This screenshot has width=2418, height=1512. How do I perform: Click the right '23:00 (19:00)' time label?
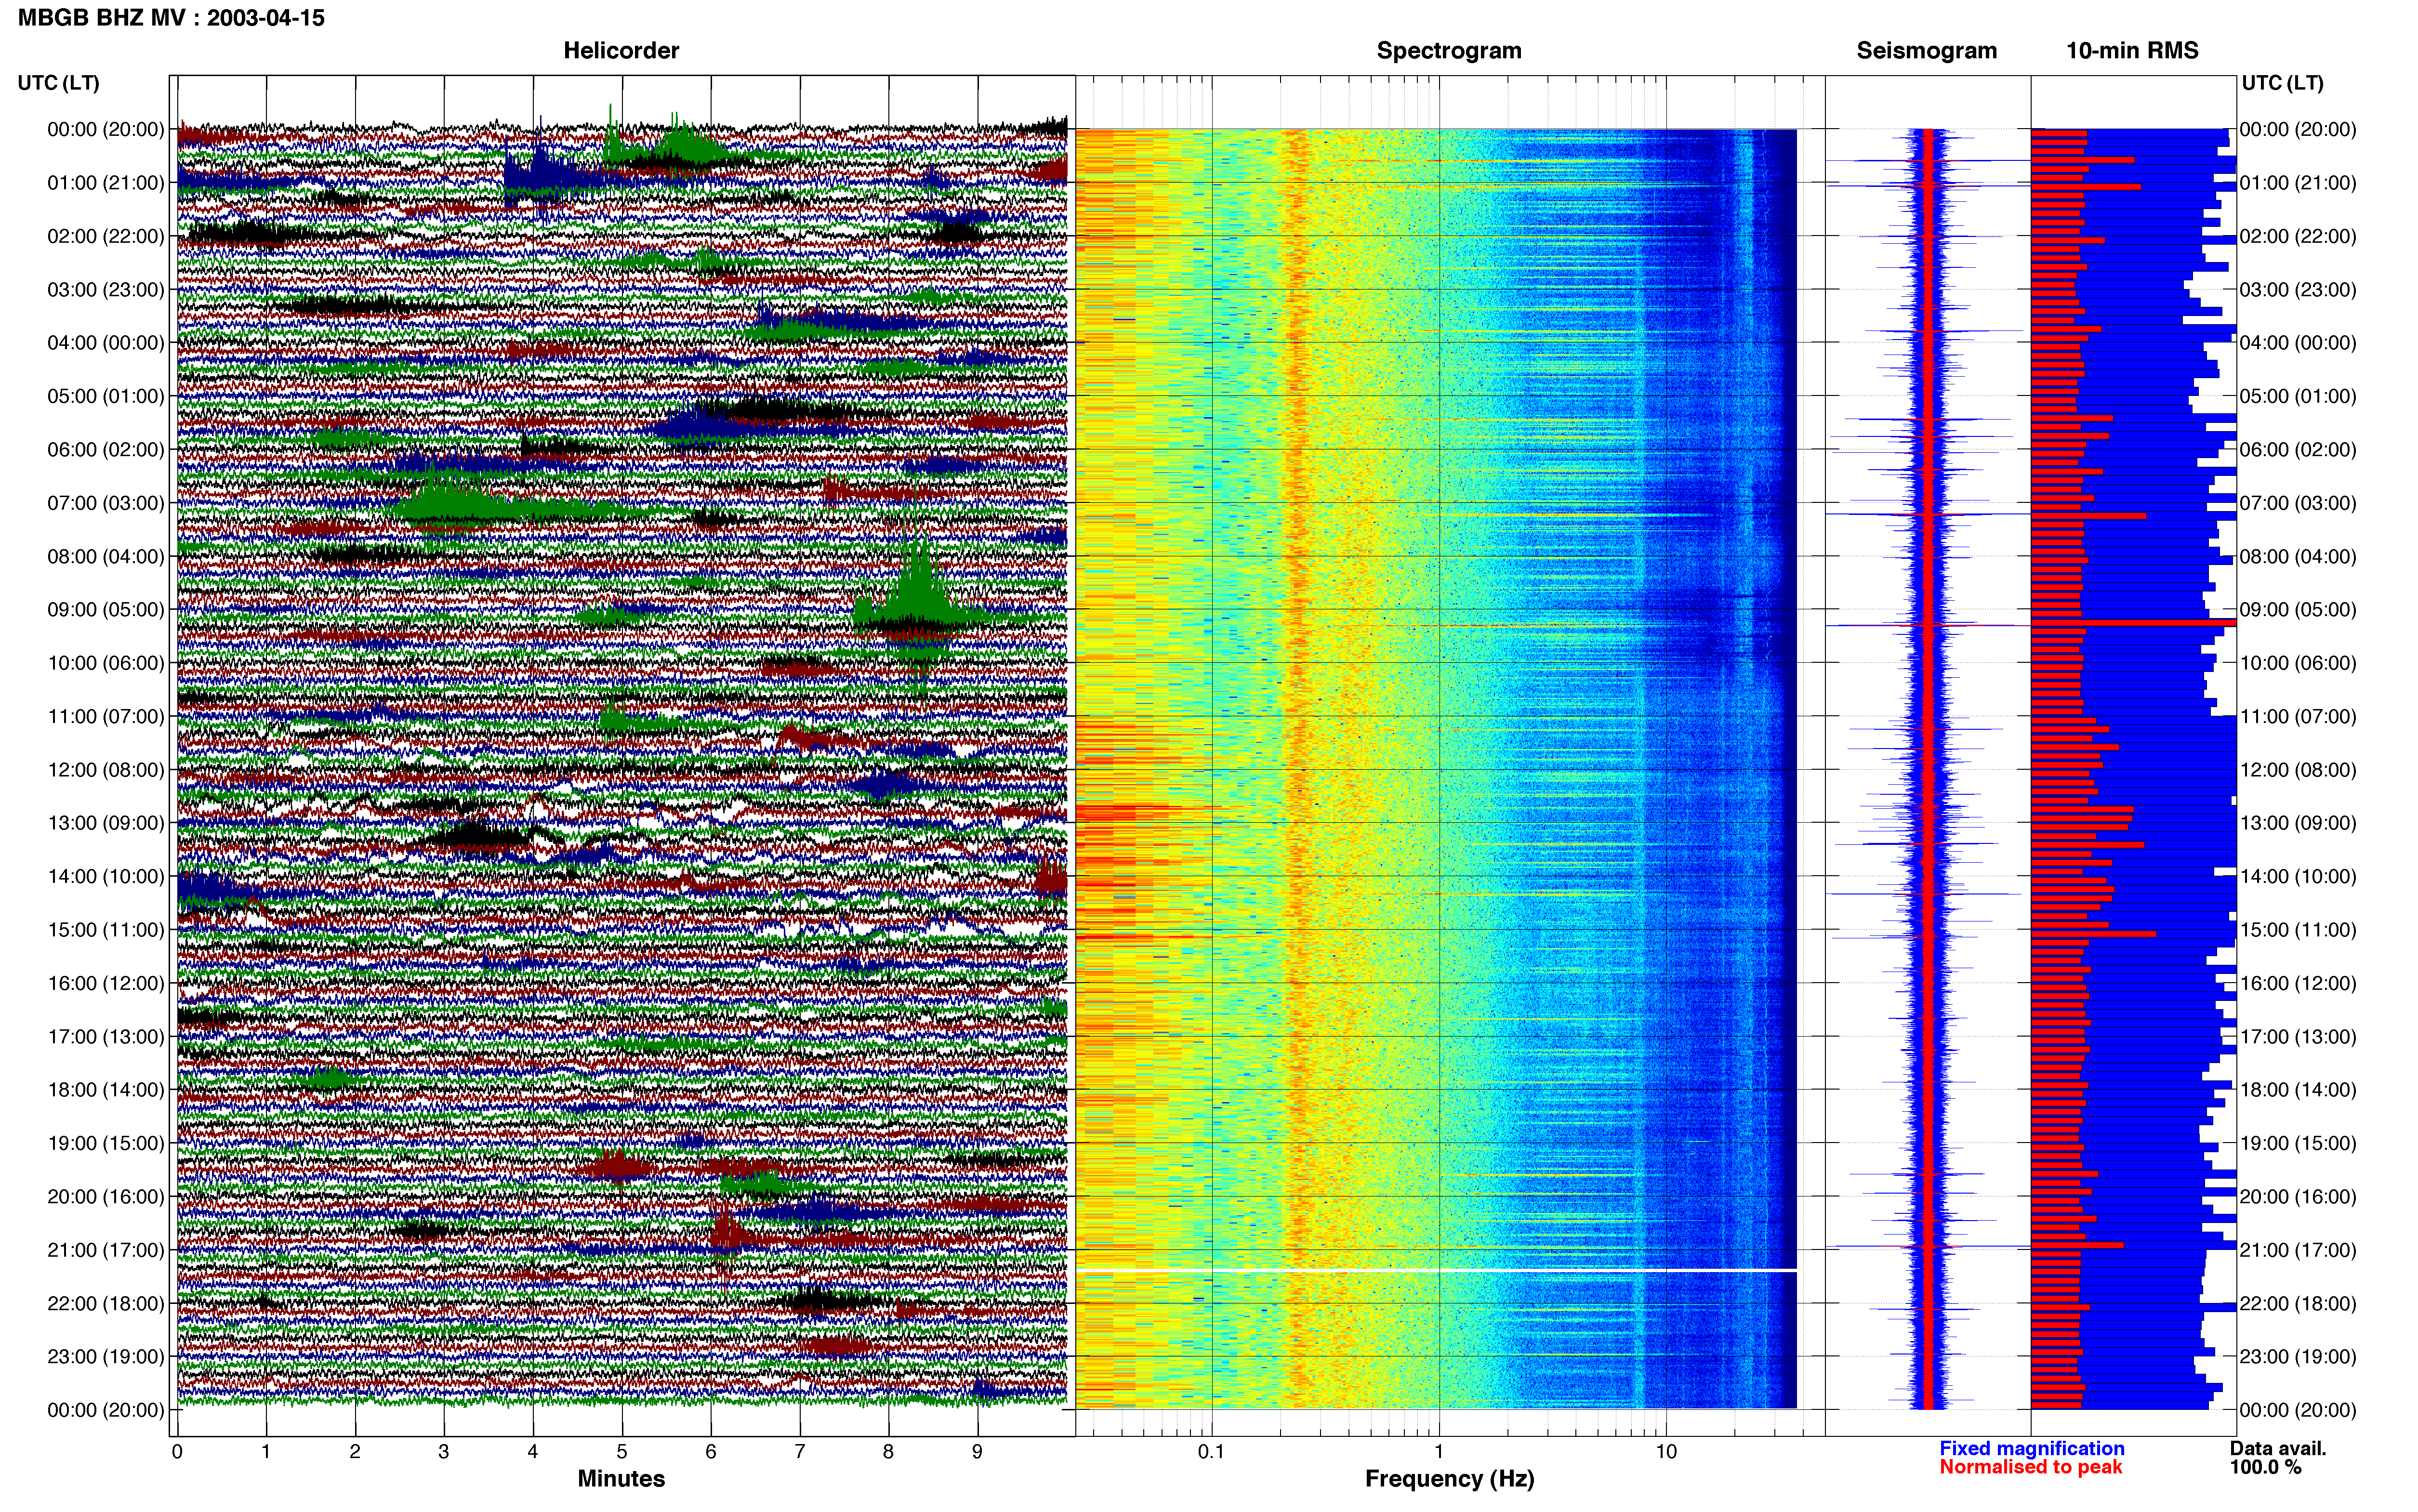[x=2298, y=1356]
